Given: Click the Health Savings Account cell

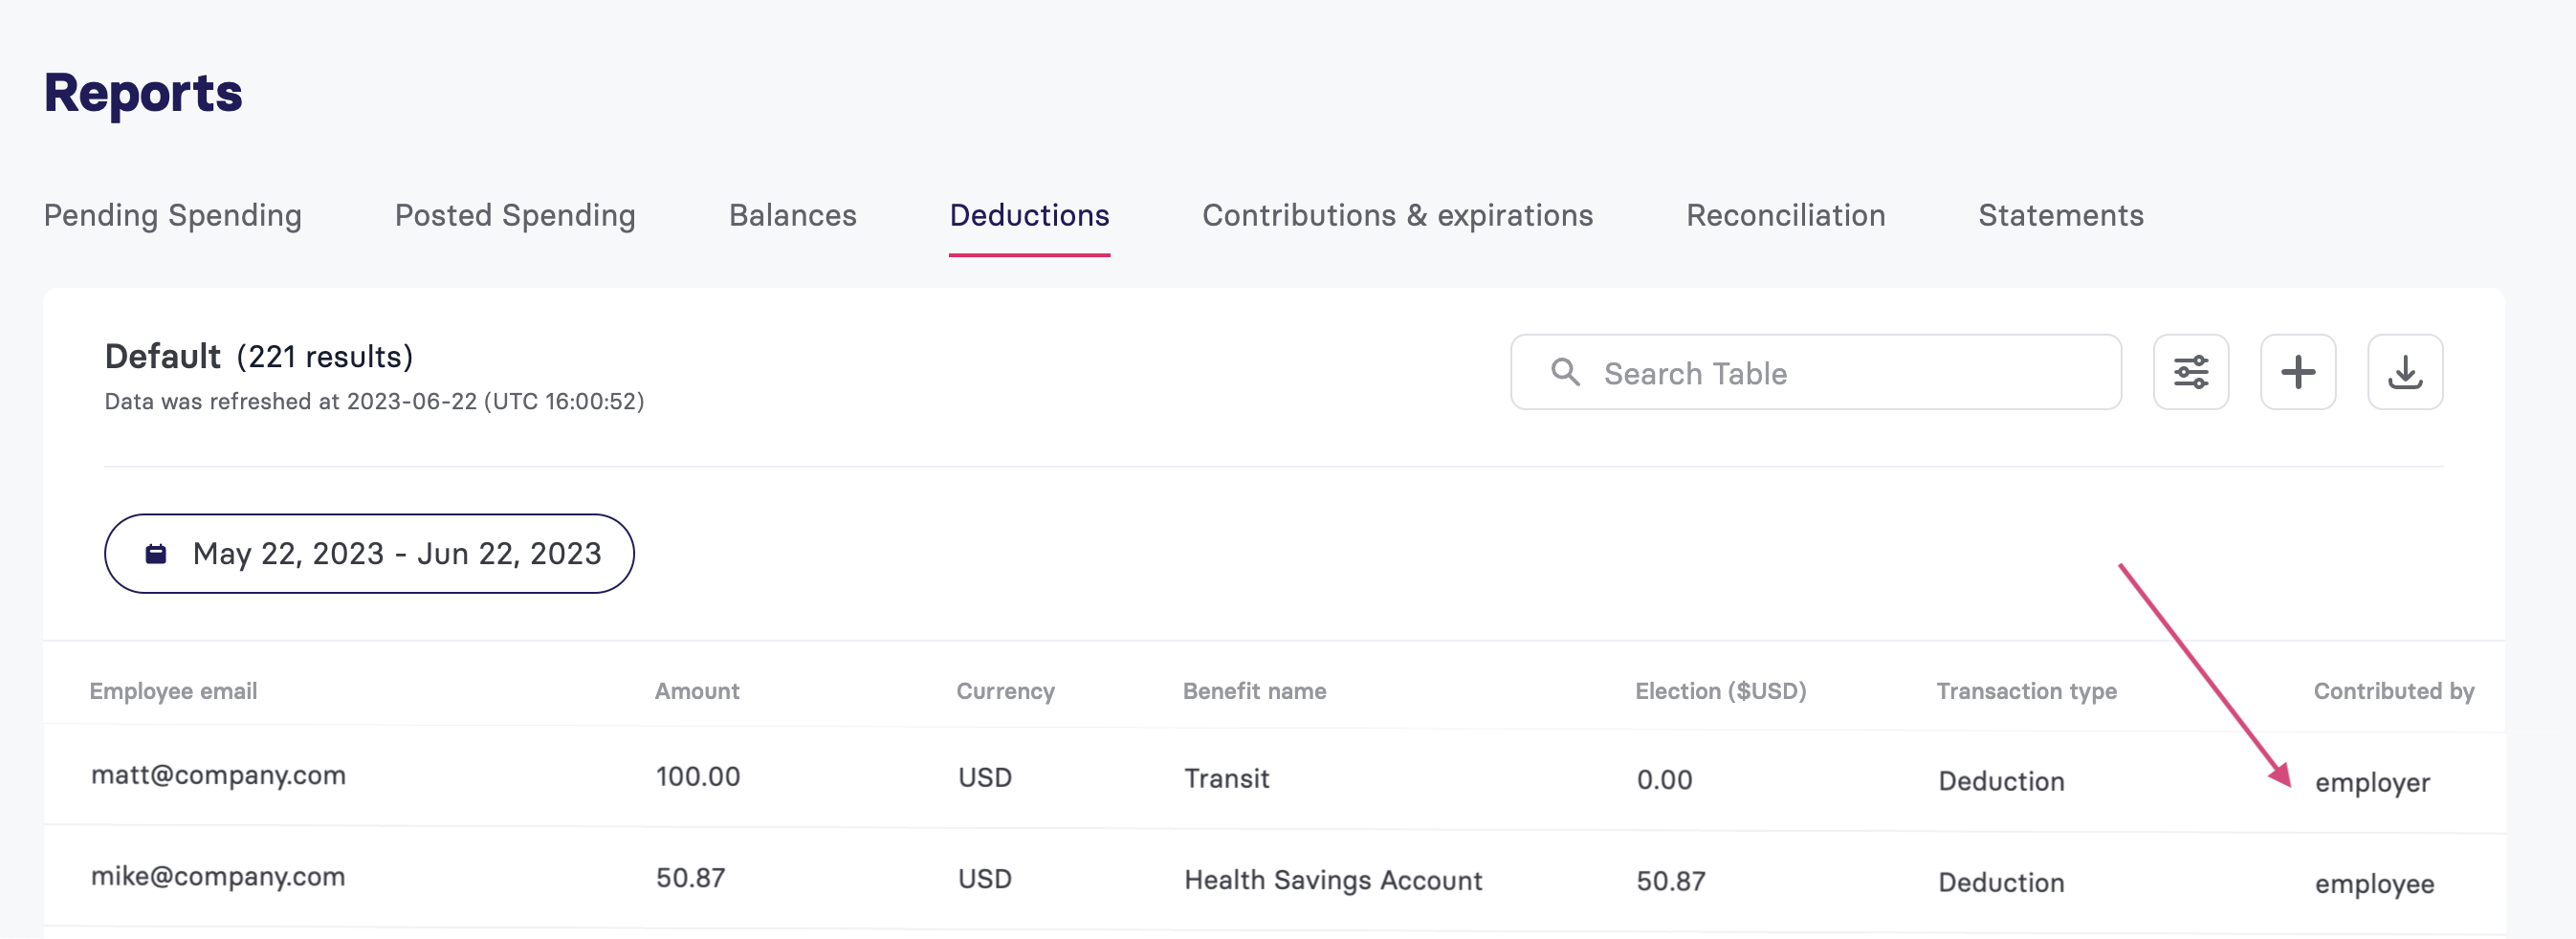Looking at the screenshot, I should point(1333,880).
